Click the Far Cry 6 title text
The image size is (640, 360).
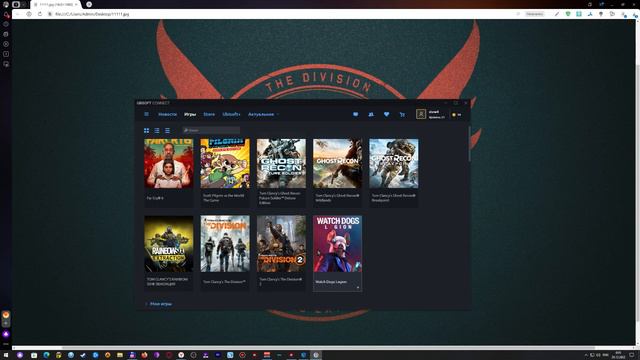(155, 198)
